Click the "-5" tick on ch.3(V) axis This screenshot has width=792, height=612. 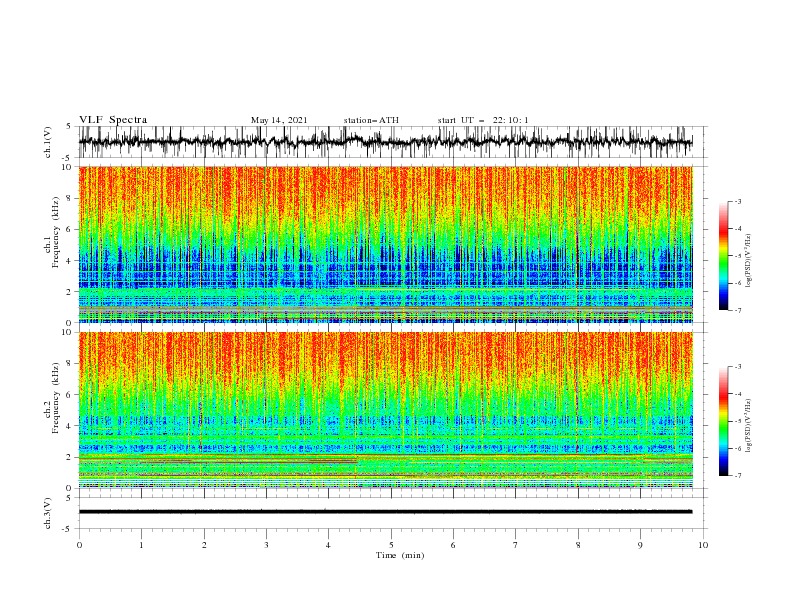(67, 529)
